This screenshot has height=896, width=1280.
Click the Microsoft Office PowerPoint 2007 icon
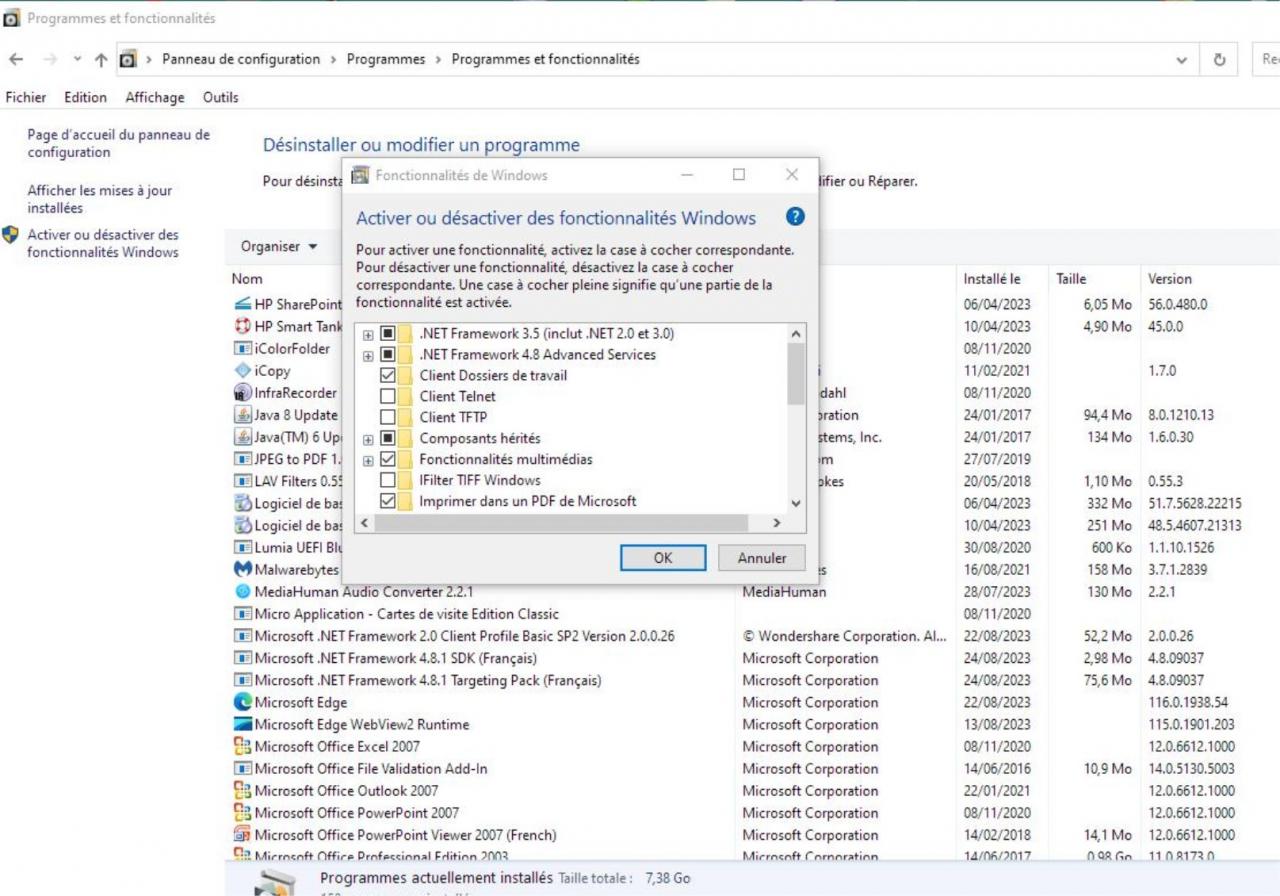(242, 812)
